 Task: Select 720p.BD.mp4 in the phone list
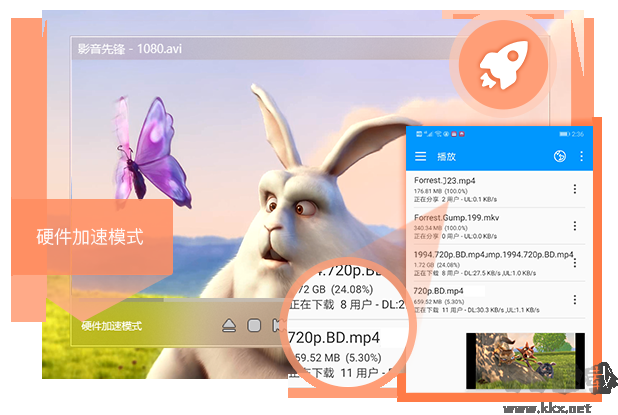[x=438, y=291]
